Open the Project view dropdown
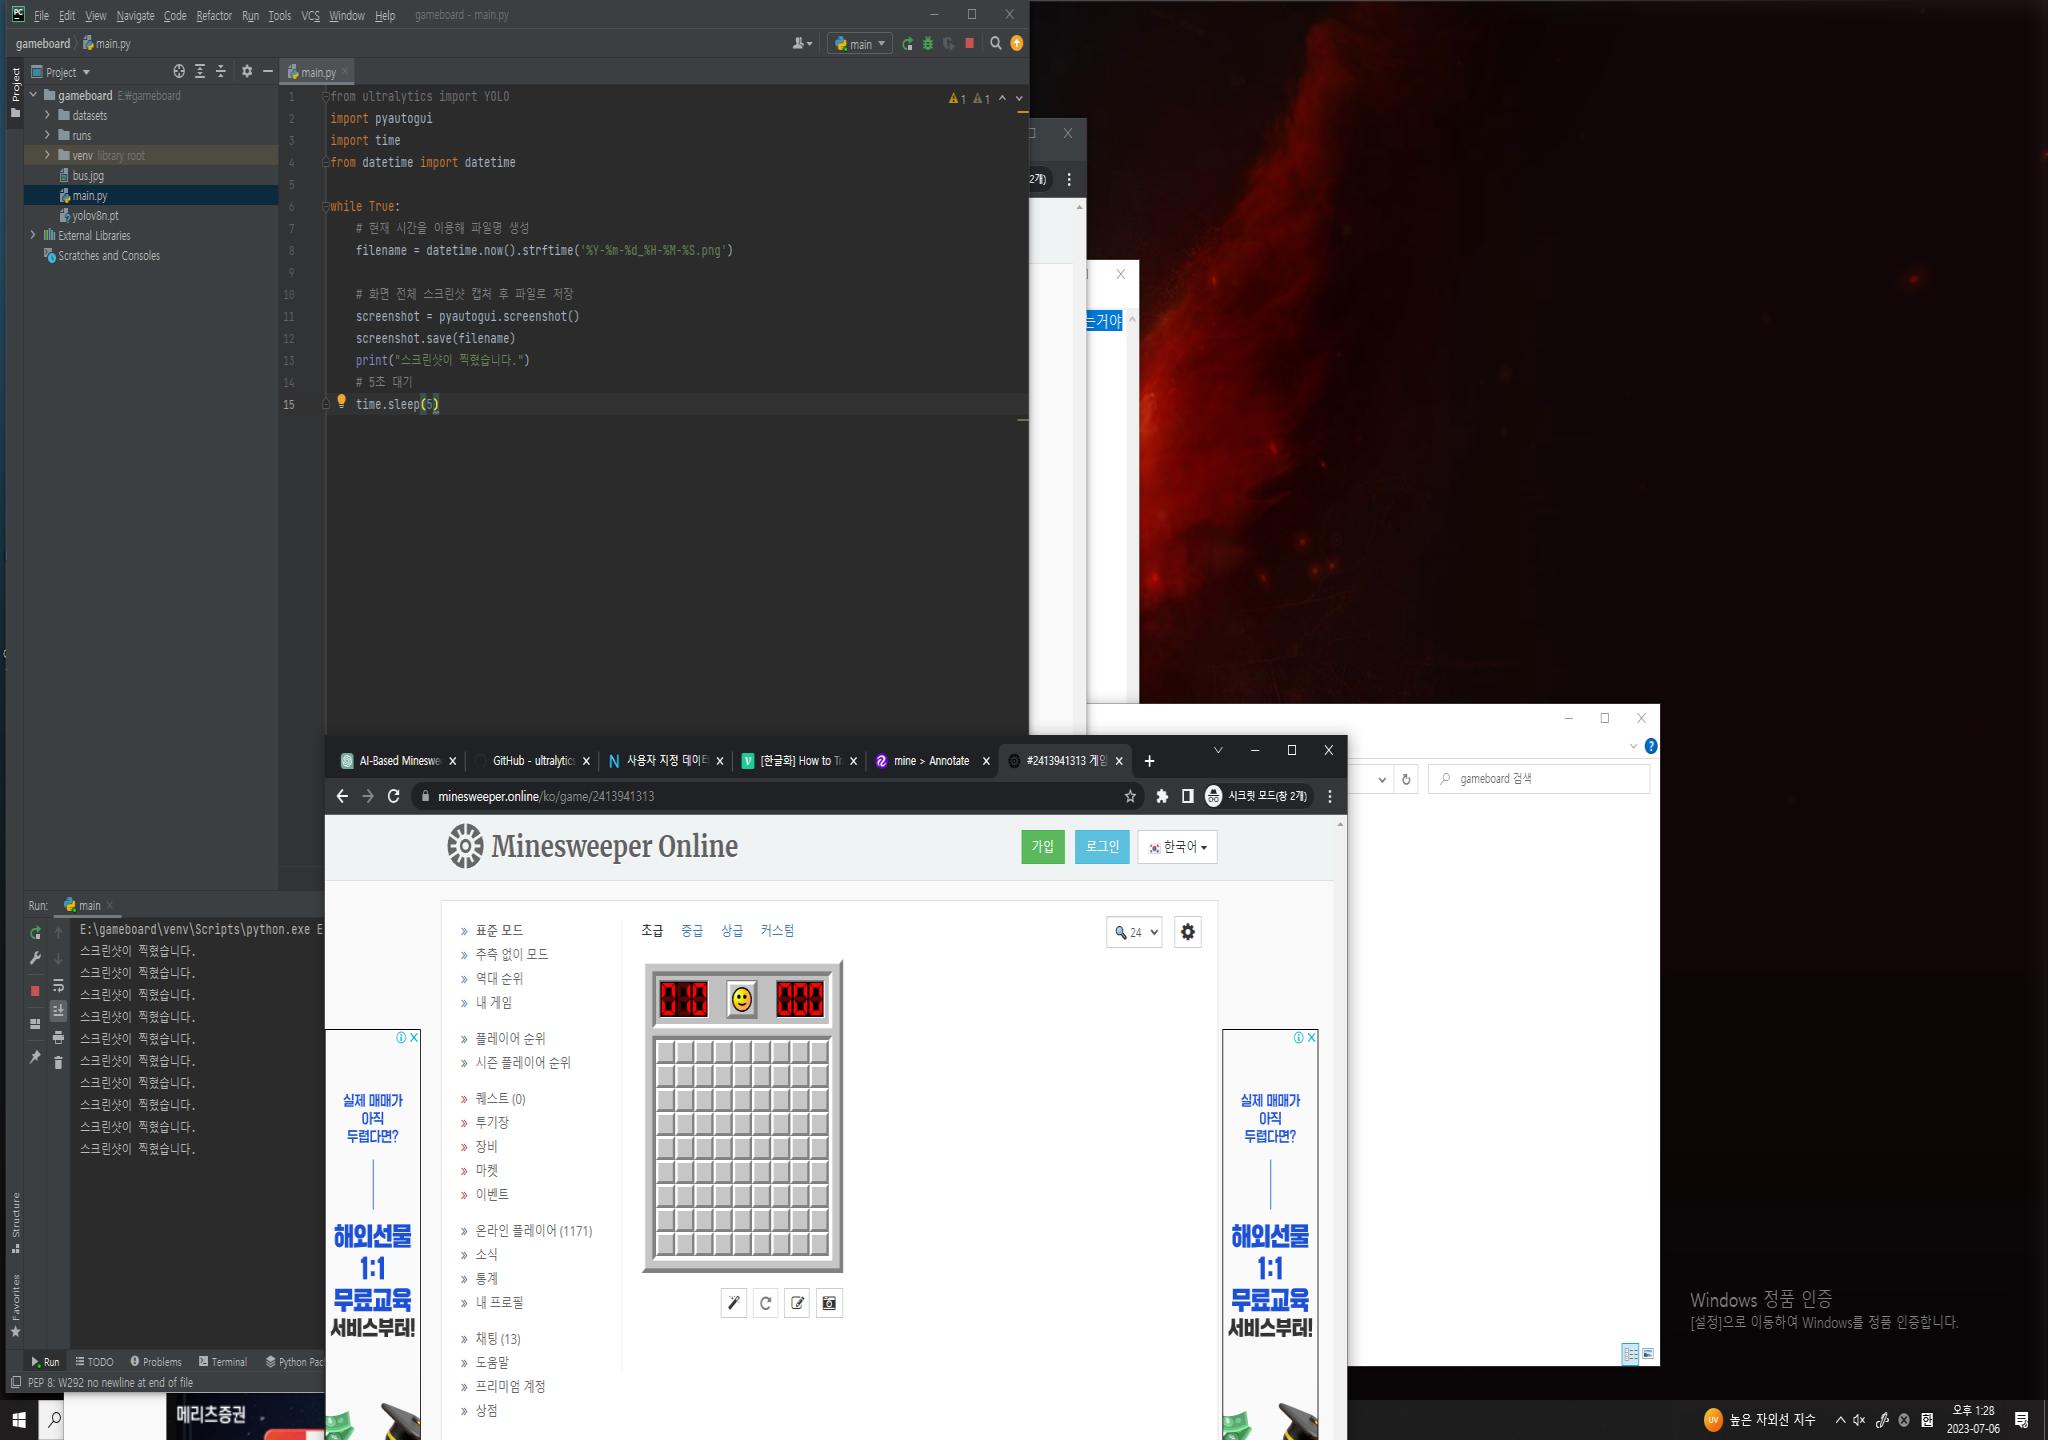2048x1440 pixels. tap(61, 72)
